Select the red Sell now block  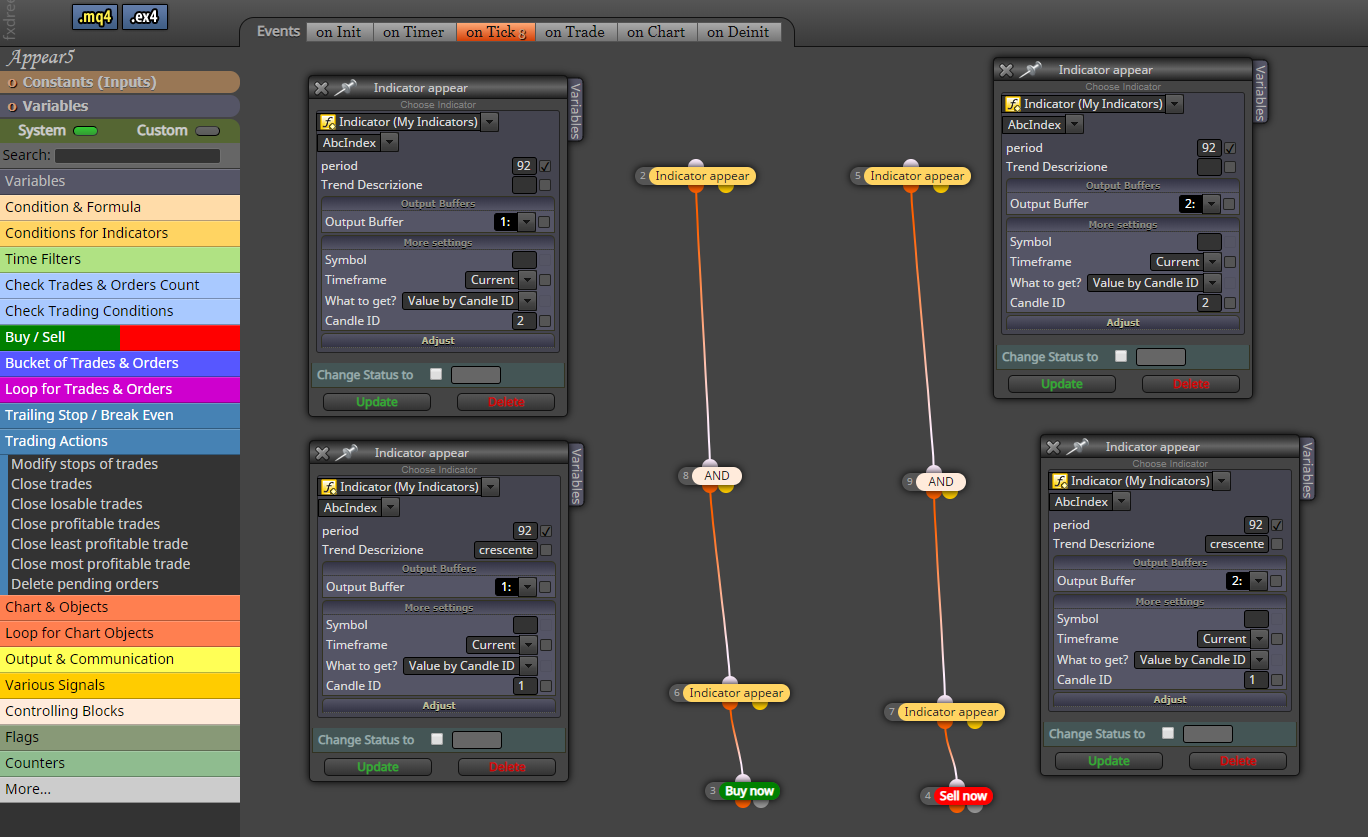tap(963, 796)
